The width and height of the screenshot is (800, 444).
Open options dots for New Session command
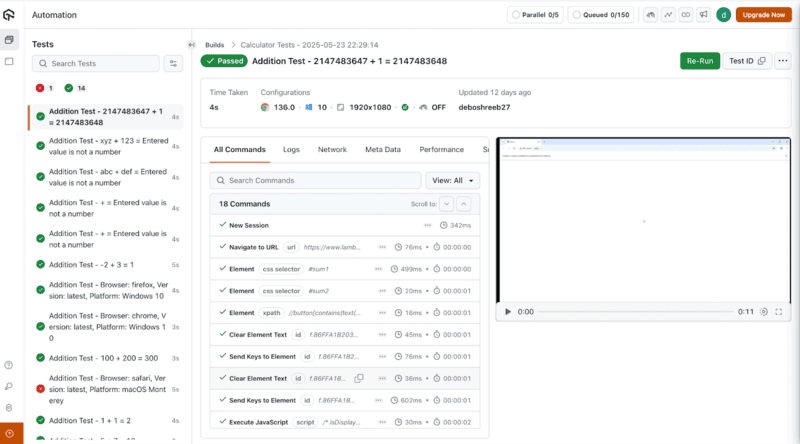coord(428,225)
